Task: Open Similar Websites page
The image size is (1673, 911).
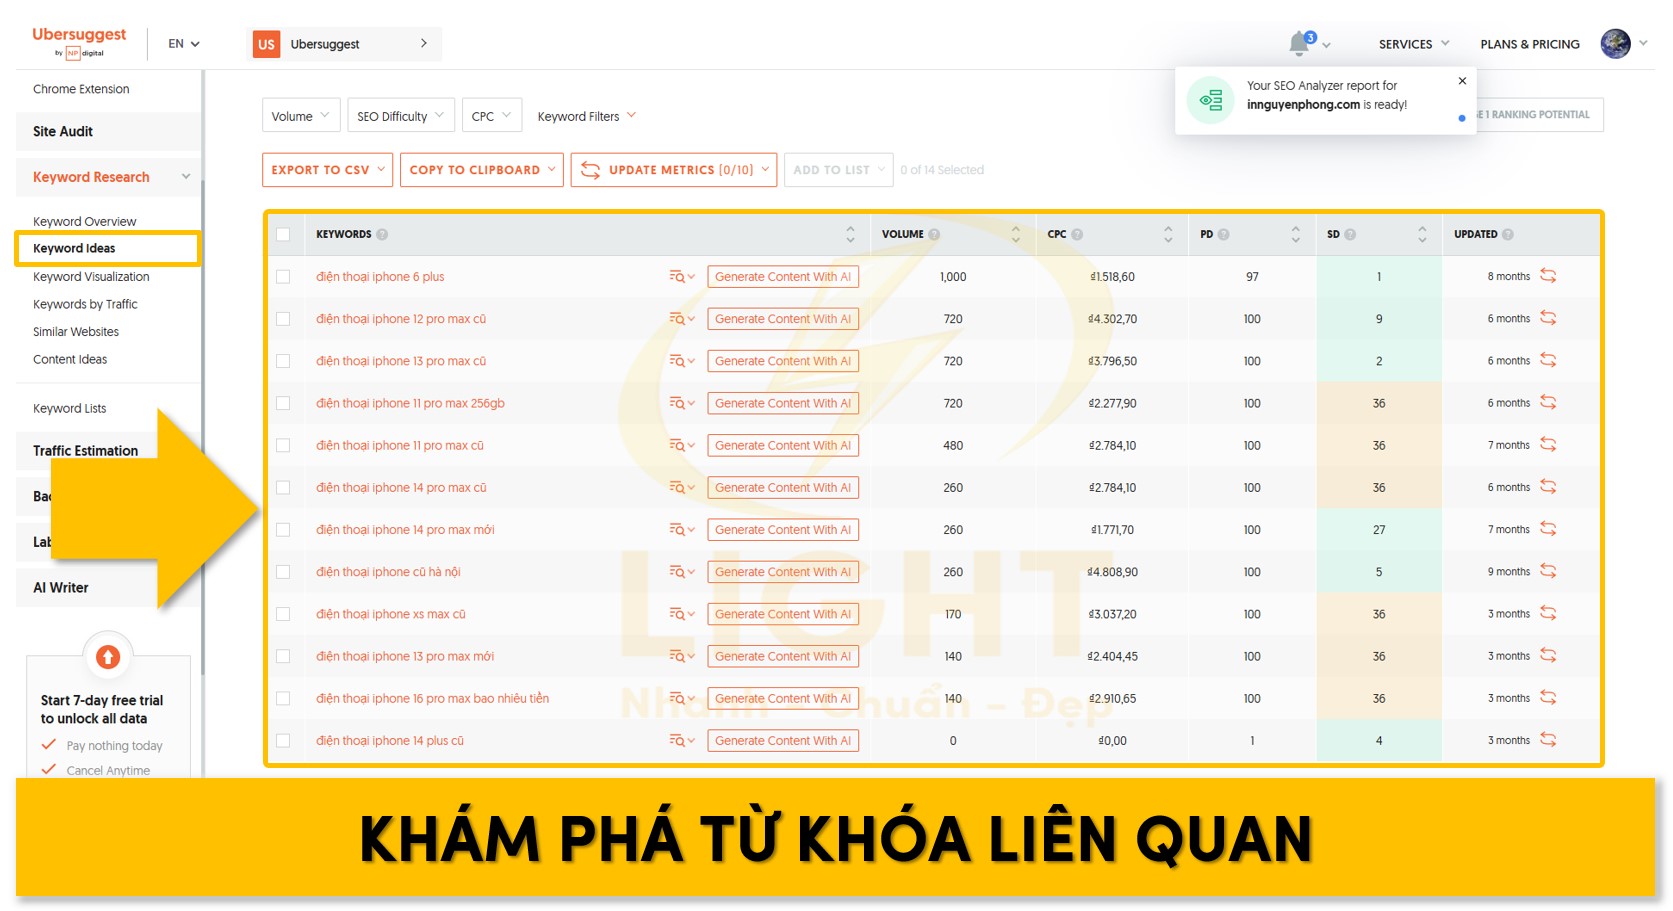Action: click(x=76, y=331)
